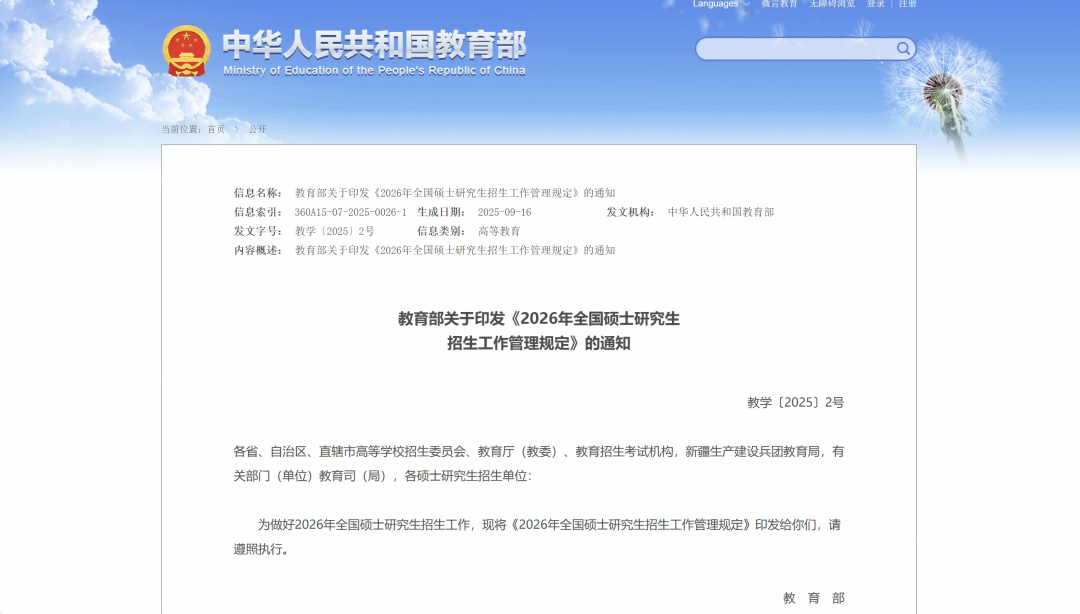
Task: Focus the site search input box
Action: 795,49
